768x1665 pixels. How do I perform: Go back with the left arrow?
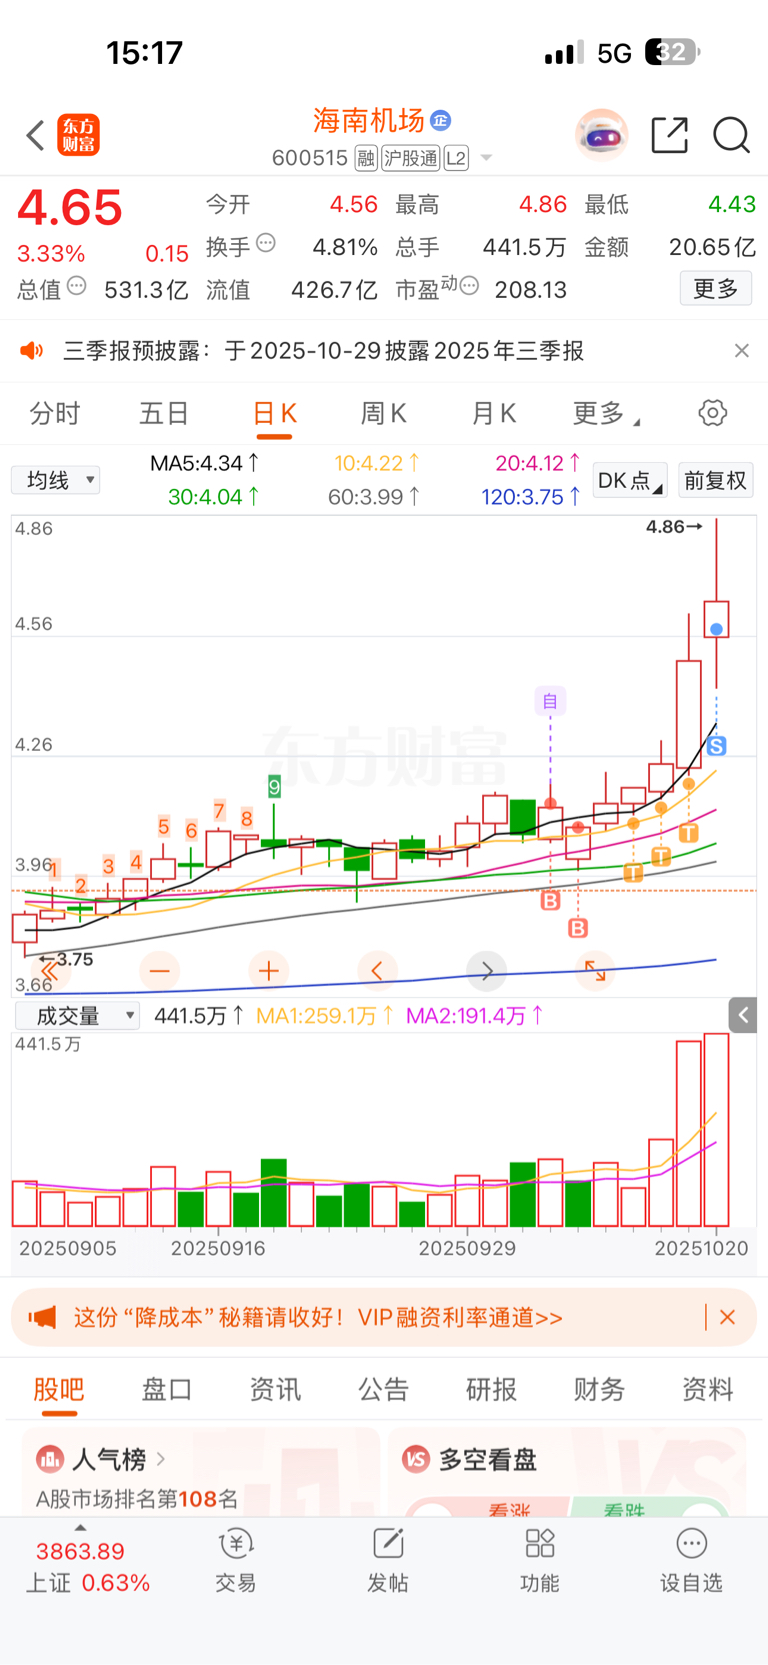point(36,135)
